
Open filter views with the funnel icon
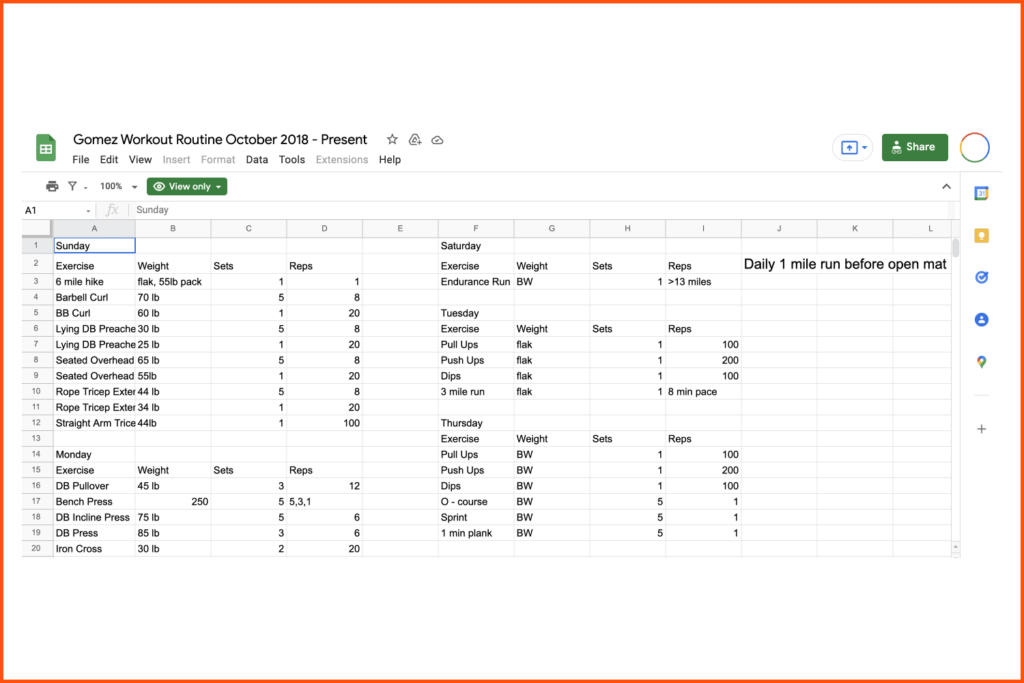pos(72,186)
